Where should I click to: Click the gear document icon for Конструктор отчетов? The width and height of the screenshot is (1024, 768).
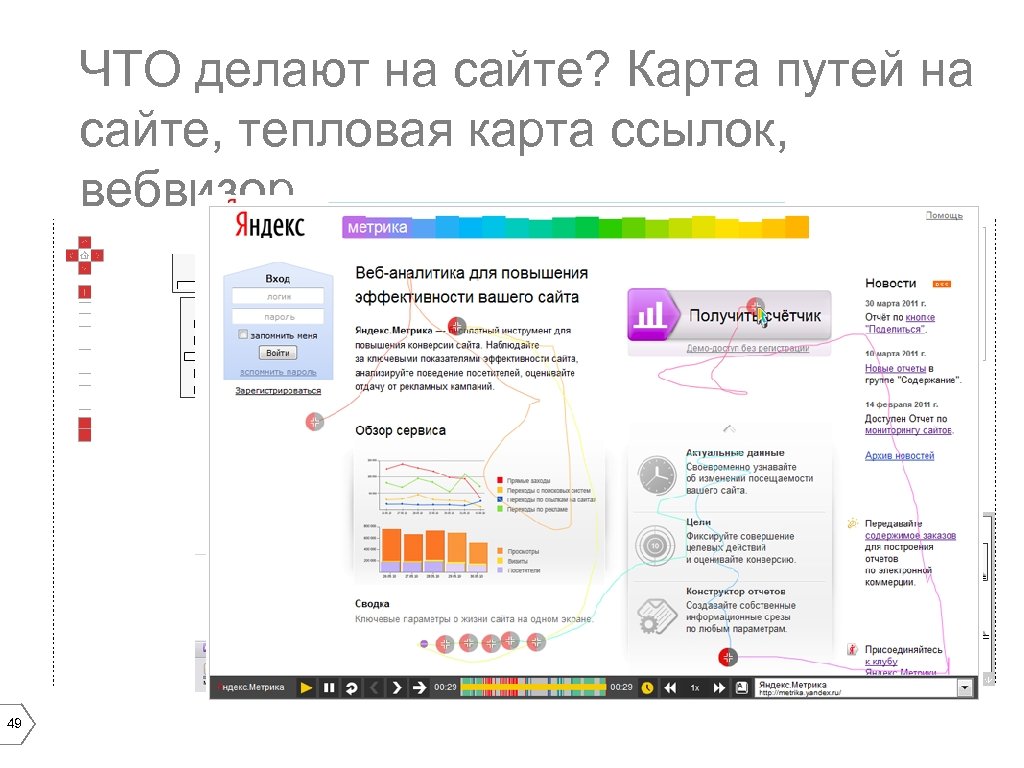coord(656,616)
